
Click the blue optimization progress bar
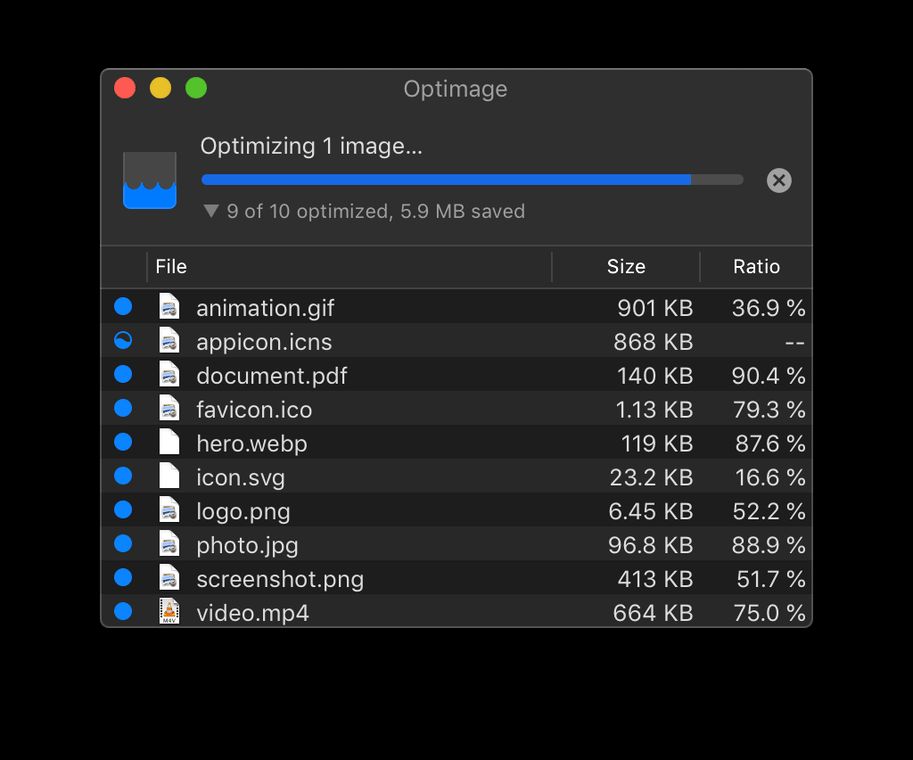pos(446,180)
